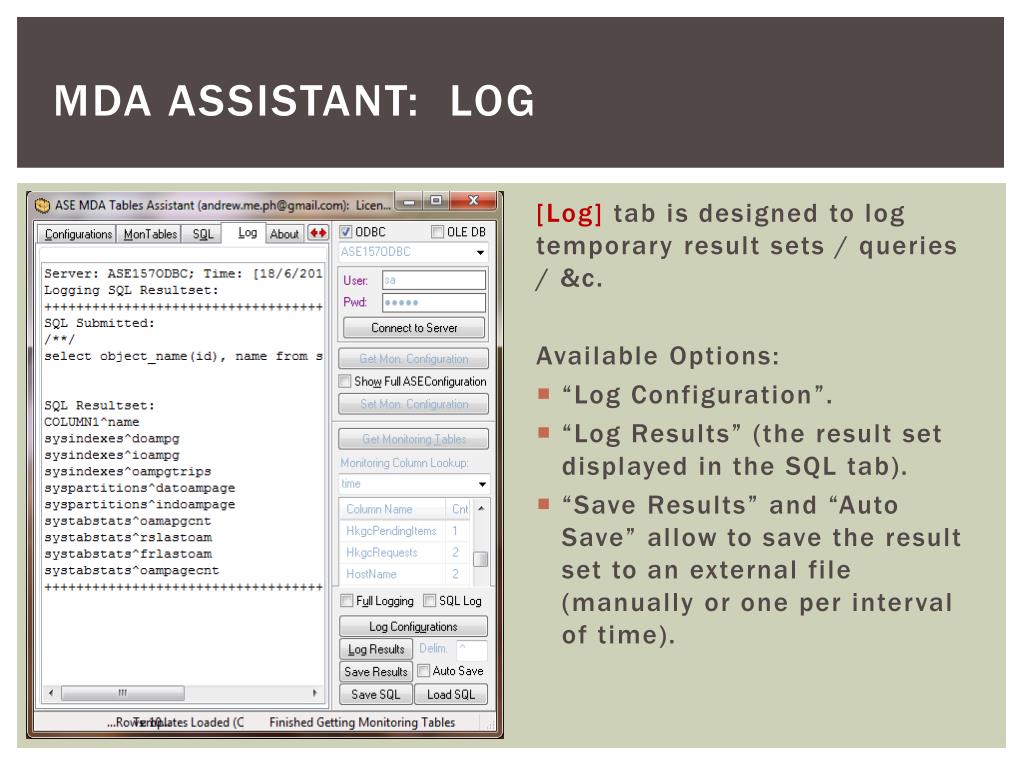This screenshot has width=1024, height=768.
Task: Click the log scrollbar left arrow
Action: (51, 693)
